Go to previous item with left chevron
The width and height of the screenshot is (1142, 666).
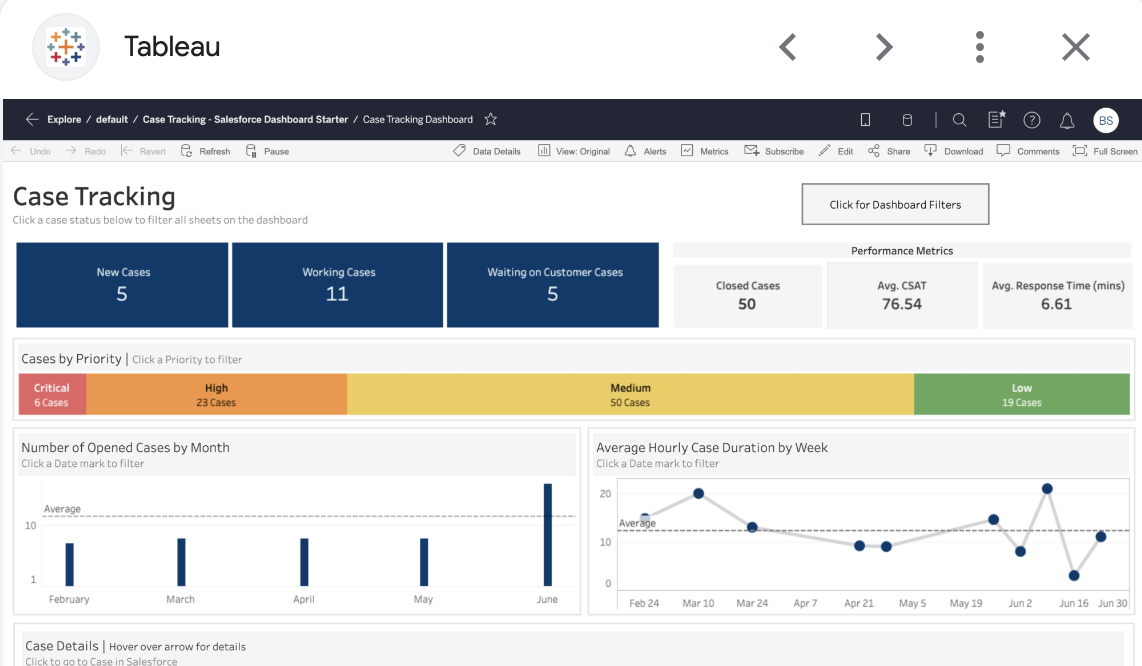[x=787, y=47]
